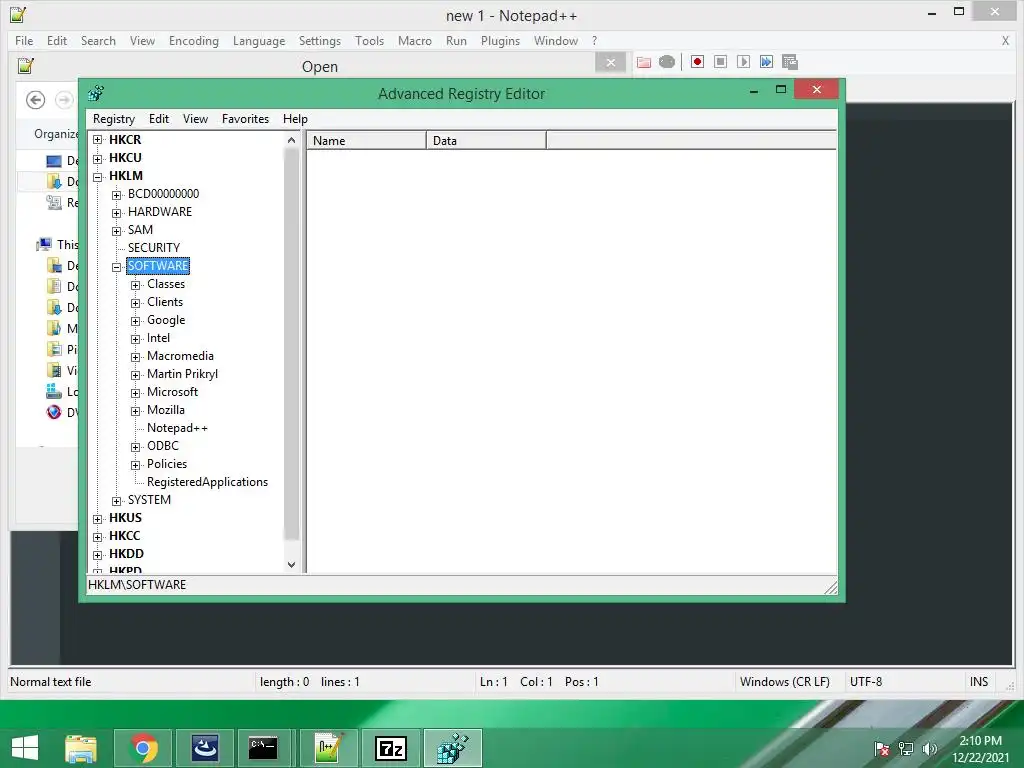The width and height of the screenshot is (1024, 768).
Task: Collapse the HKLM root key
Action: (97, 176)
